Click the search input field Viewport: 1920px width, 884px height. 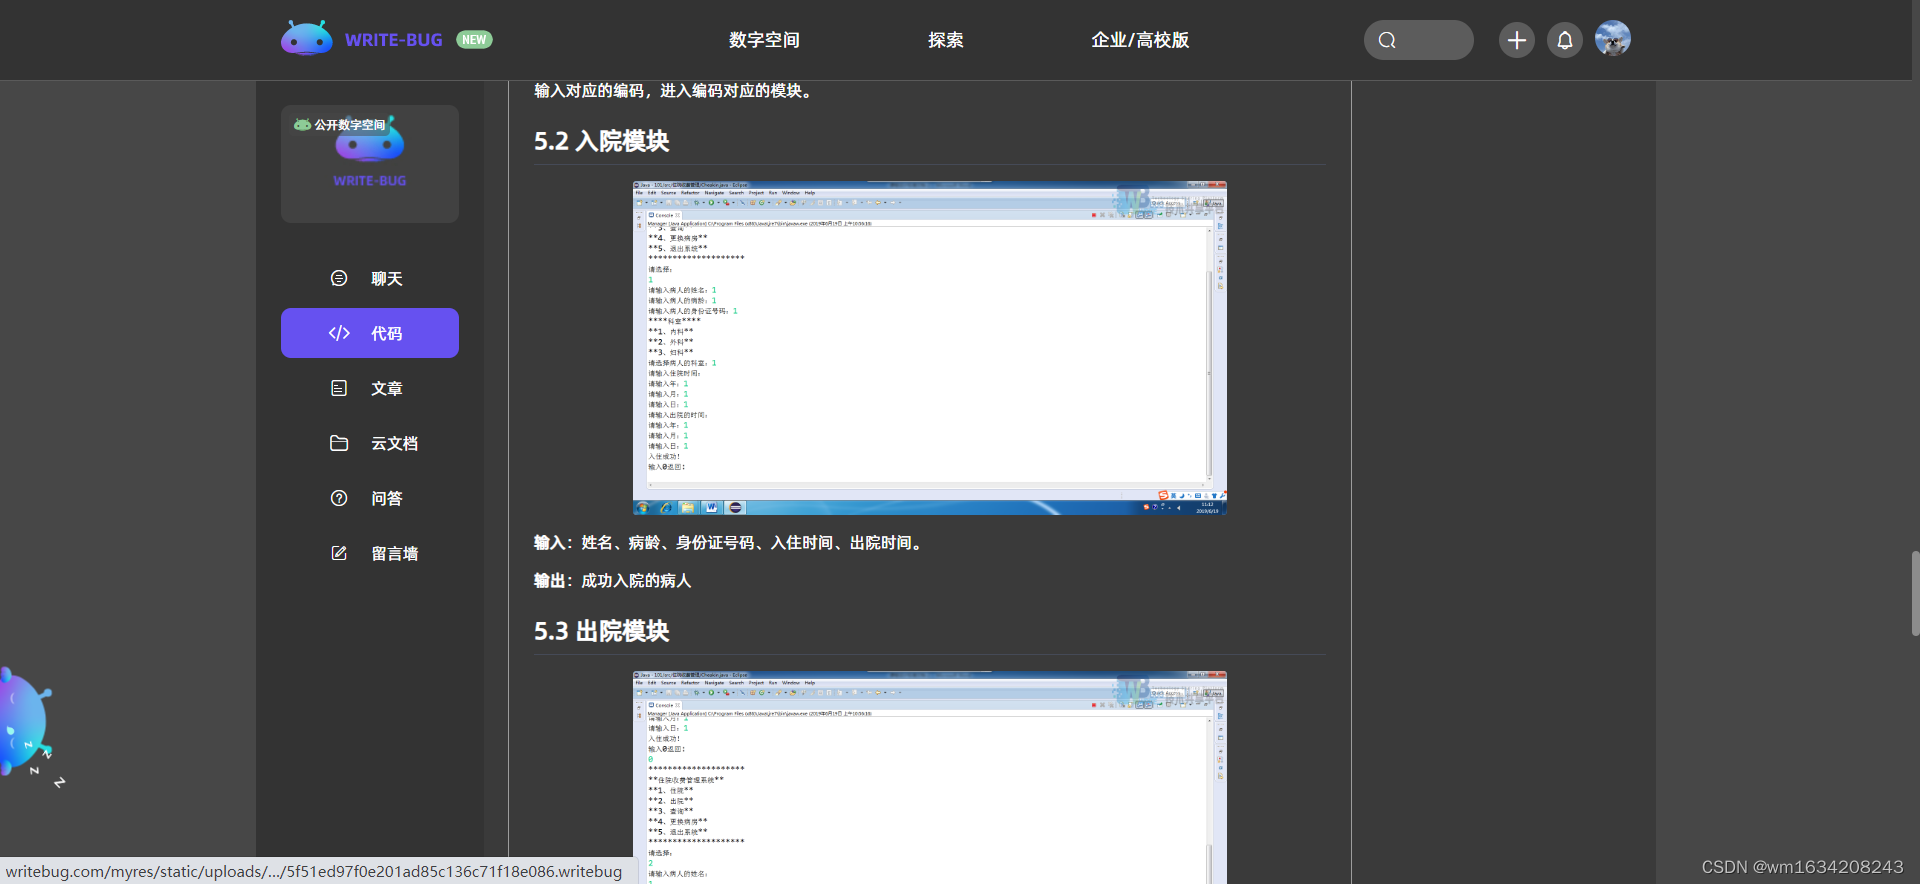point(1418,40)
